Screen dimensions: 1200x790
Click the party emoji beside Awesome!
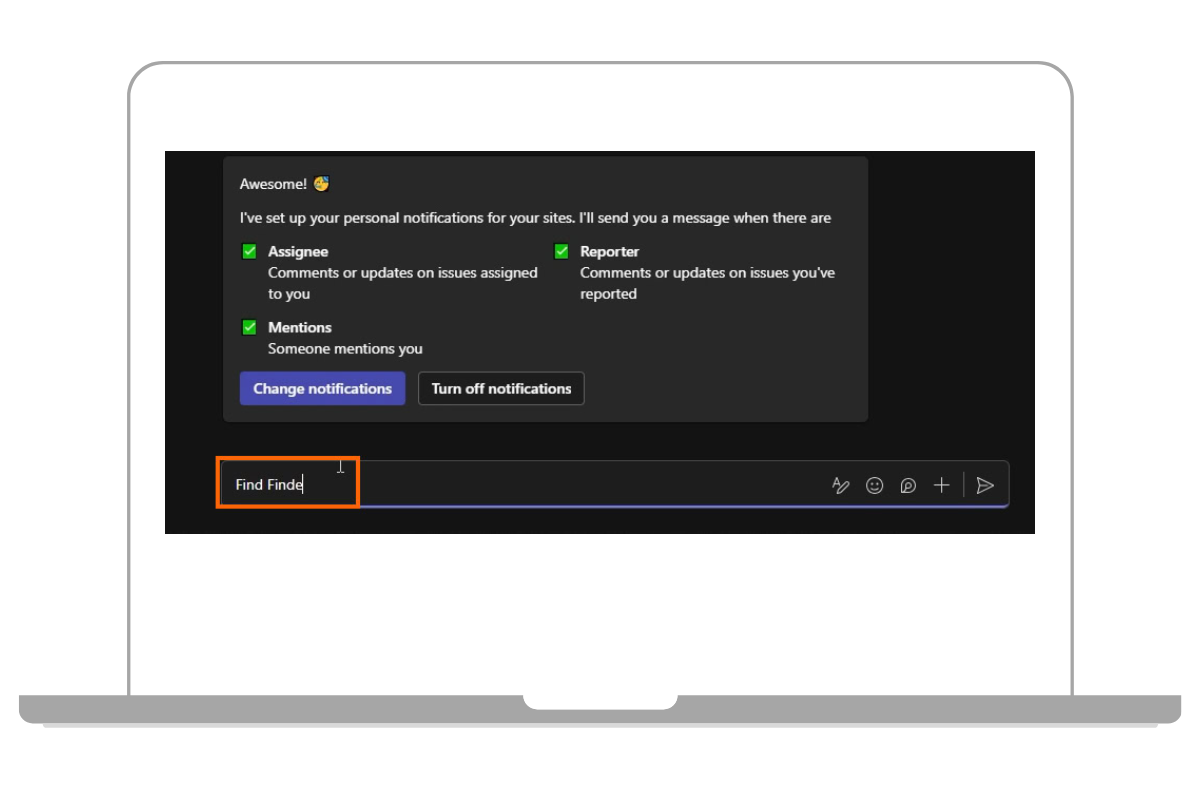321,184
